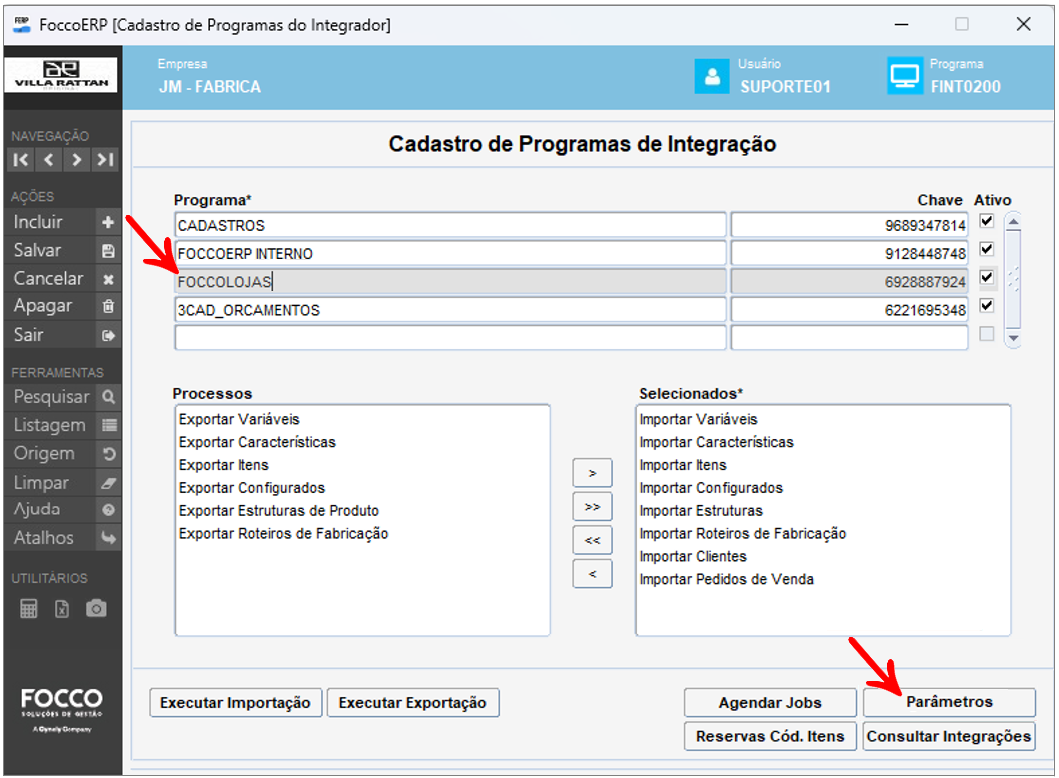Click the Origem undo icon

pyautogui.click(x=108, y=454)
